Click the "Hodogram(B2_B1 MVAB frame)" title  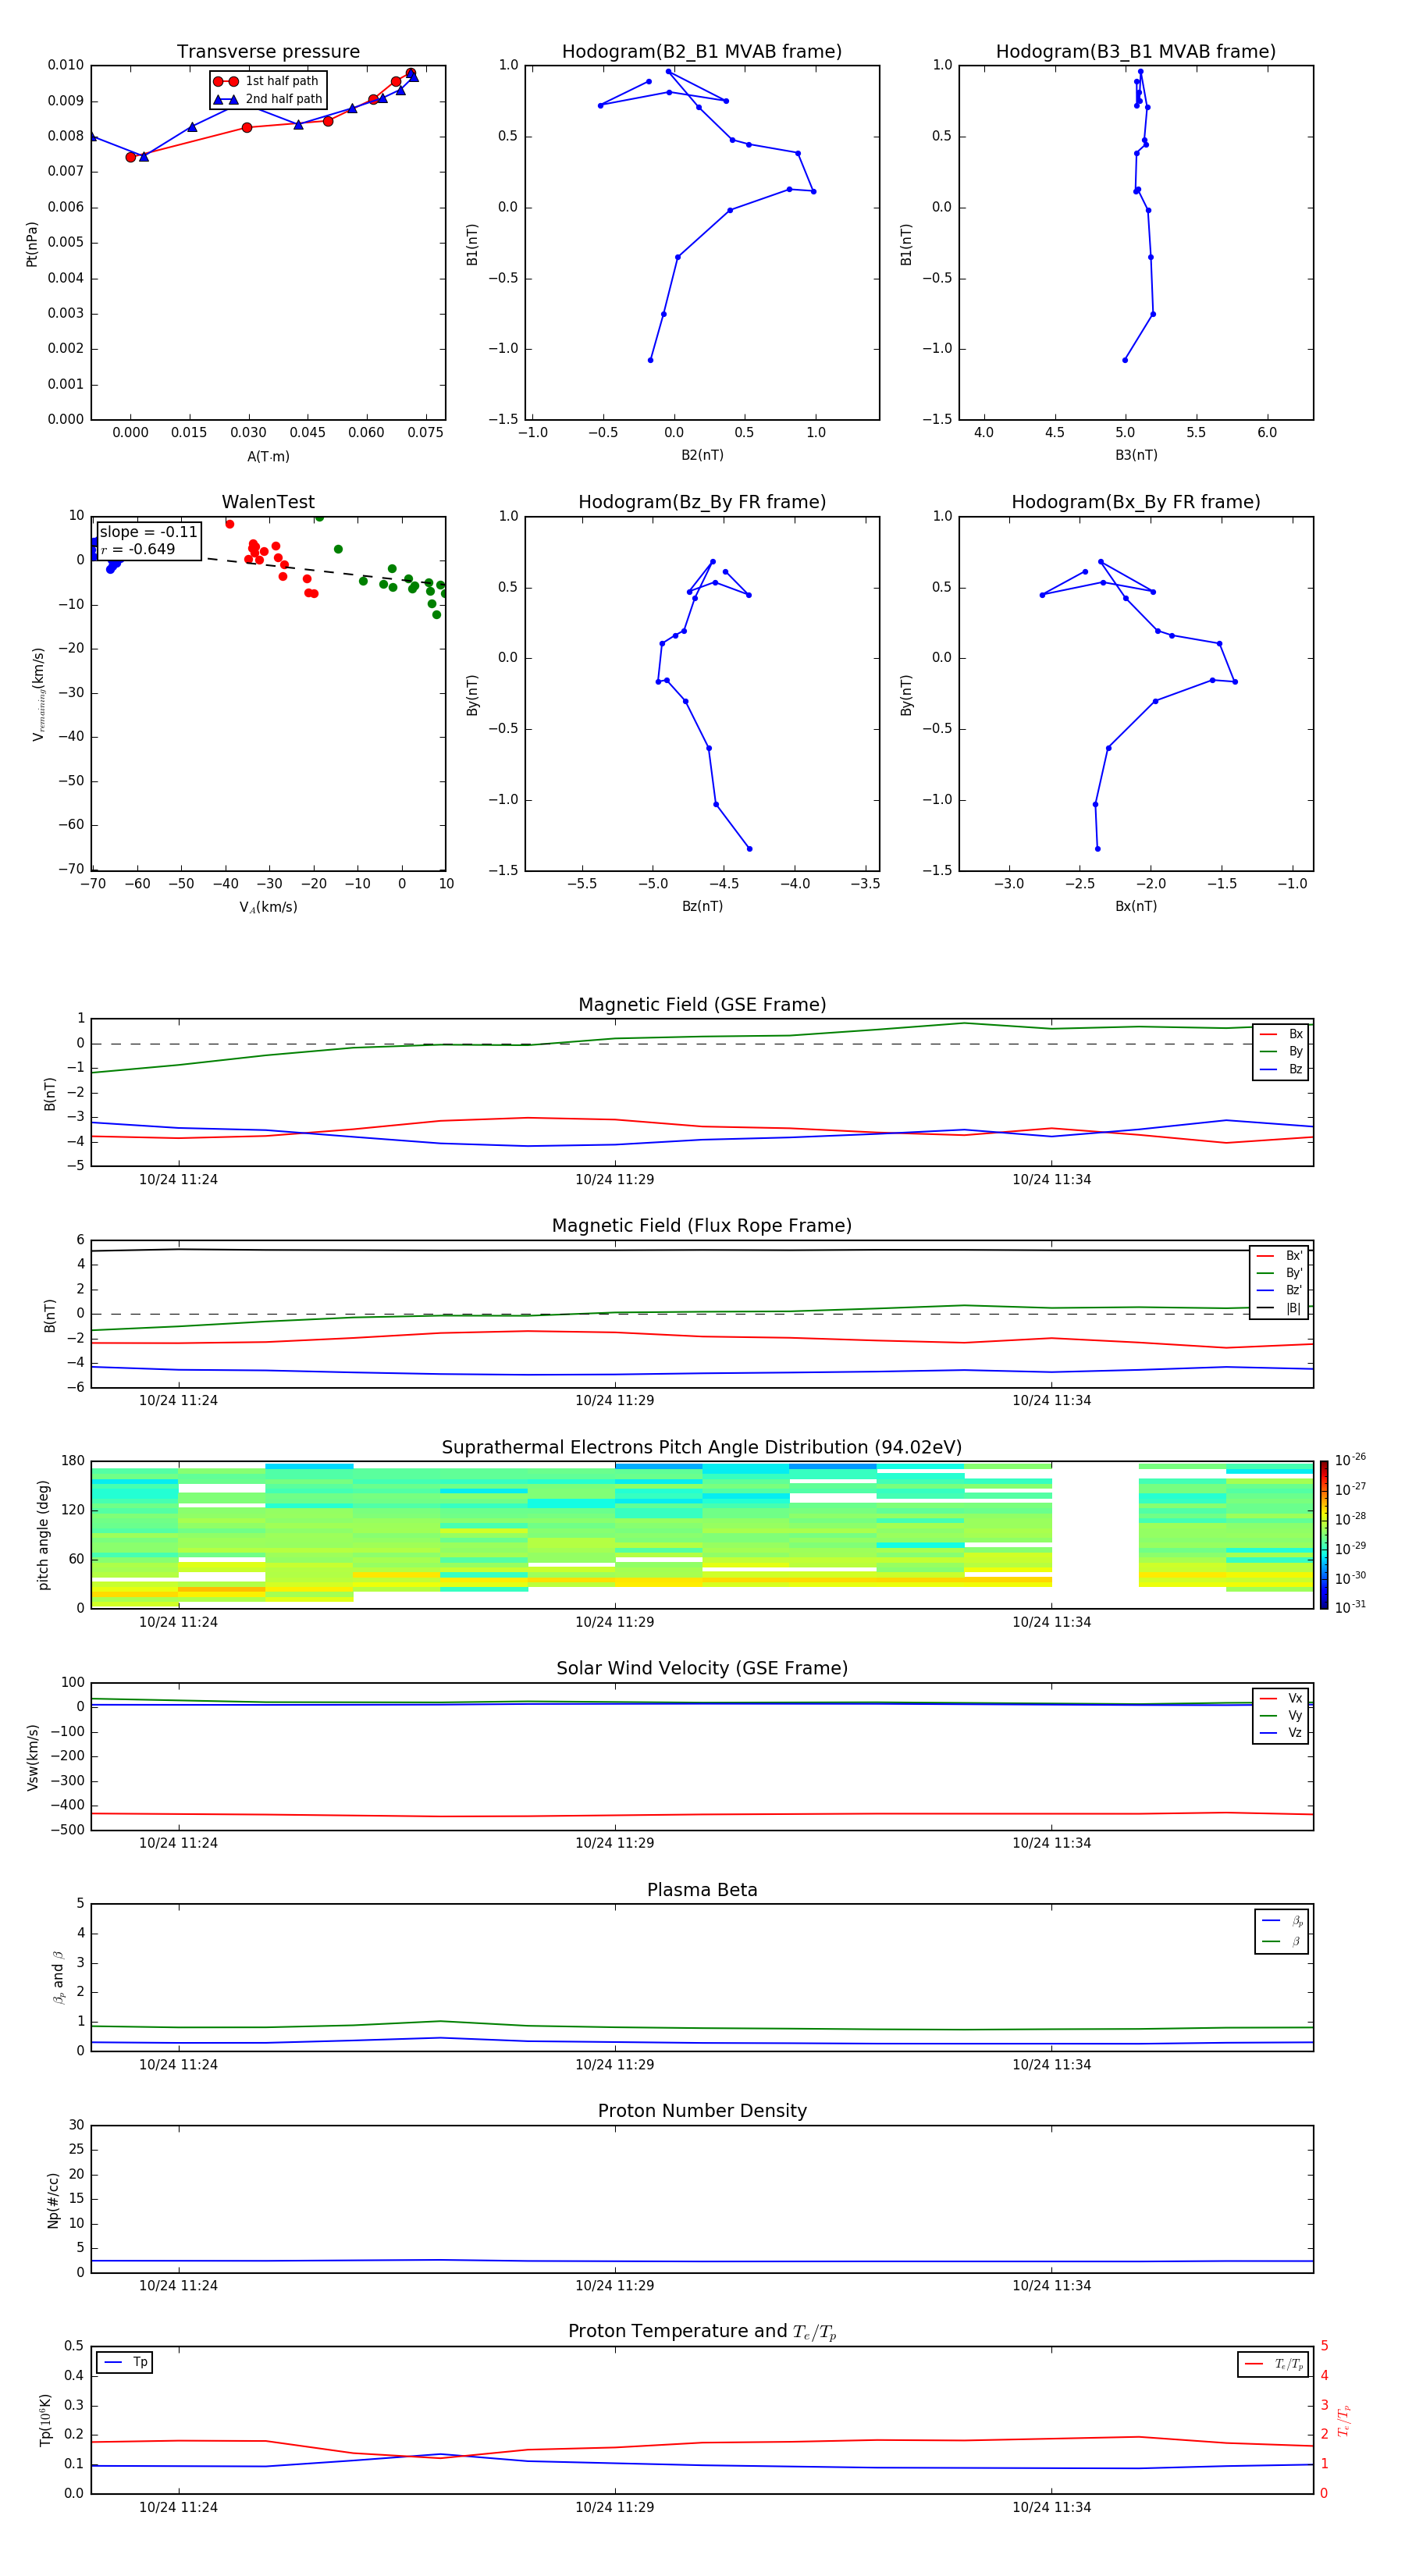(702, 52)
